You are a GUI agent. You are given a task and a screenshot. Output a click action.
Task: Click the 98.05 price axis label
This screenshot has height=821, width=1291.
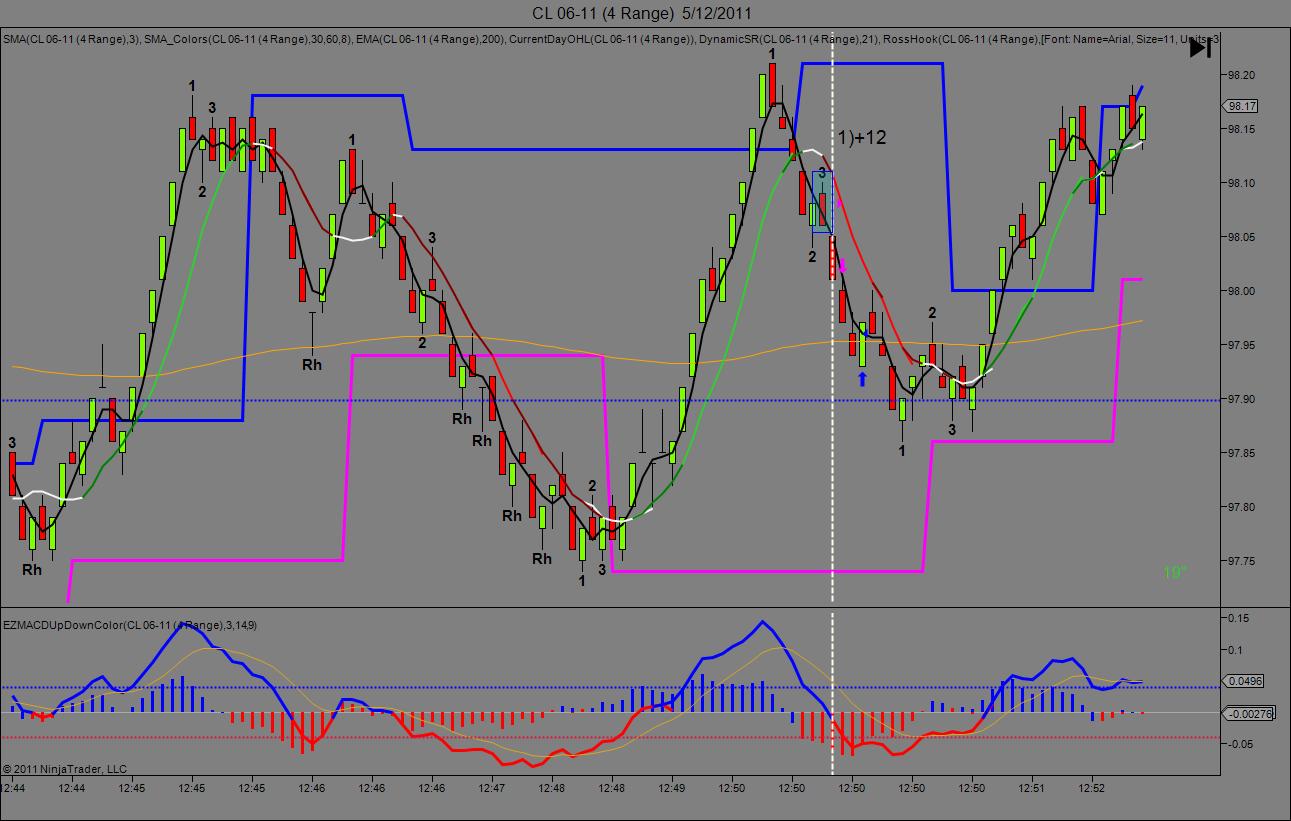click(x=1241, y=237)
